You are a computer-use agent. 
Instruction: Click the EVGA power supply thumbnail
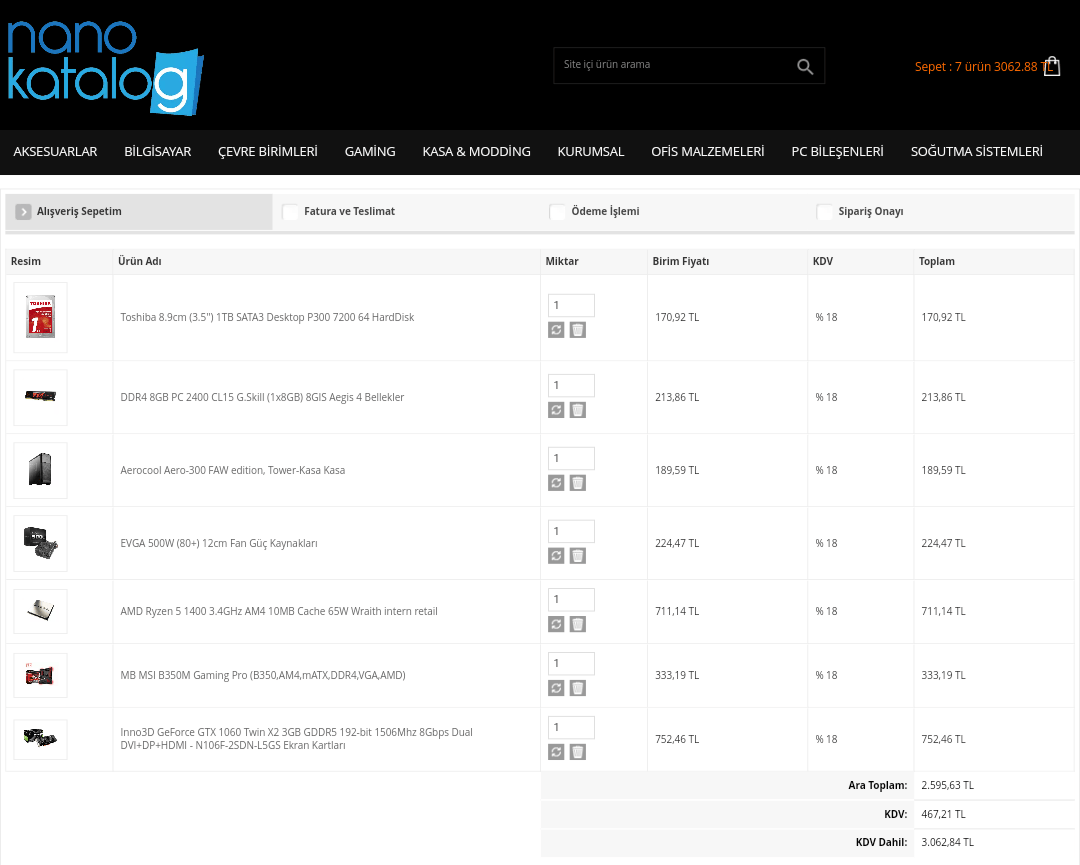(41, 543)
